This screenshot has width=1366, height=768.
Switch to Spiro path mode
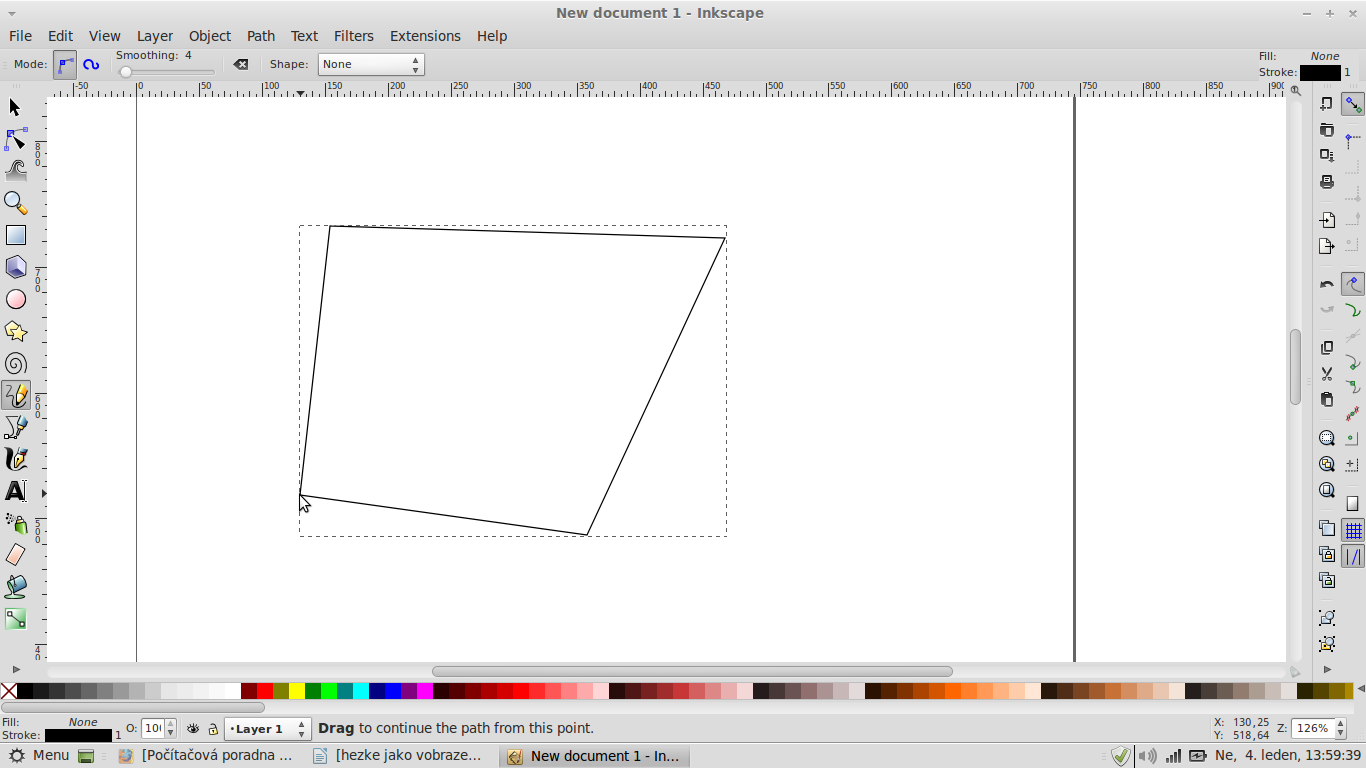click(91, 64)
